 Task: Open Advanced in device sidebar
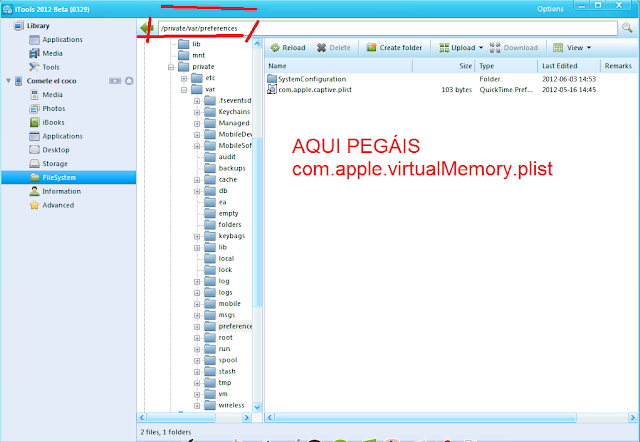[x=52, y=205]
